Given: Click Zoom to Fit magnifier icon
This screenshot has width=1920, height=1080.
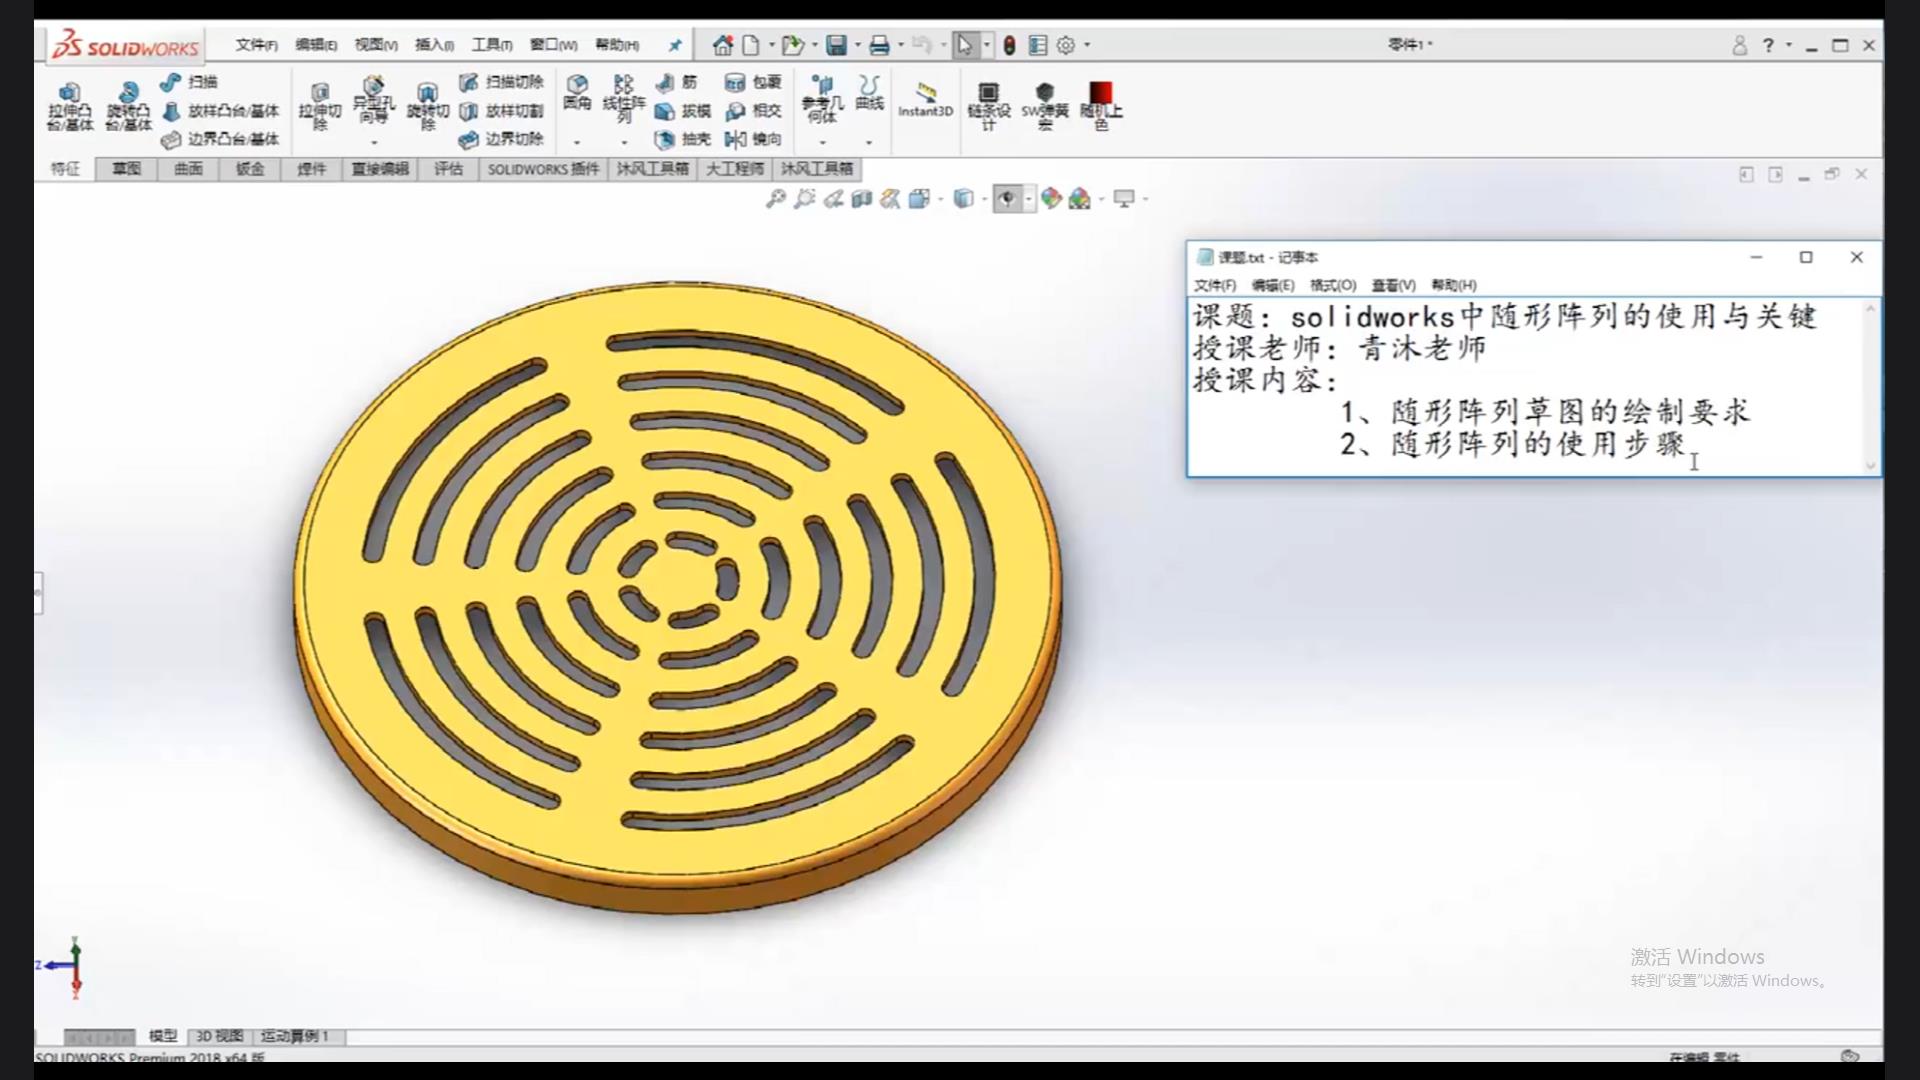Looking at the screenshot, I should coord(775,199).
